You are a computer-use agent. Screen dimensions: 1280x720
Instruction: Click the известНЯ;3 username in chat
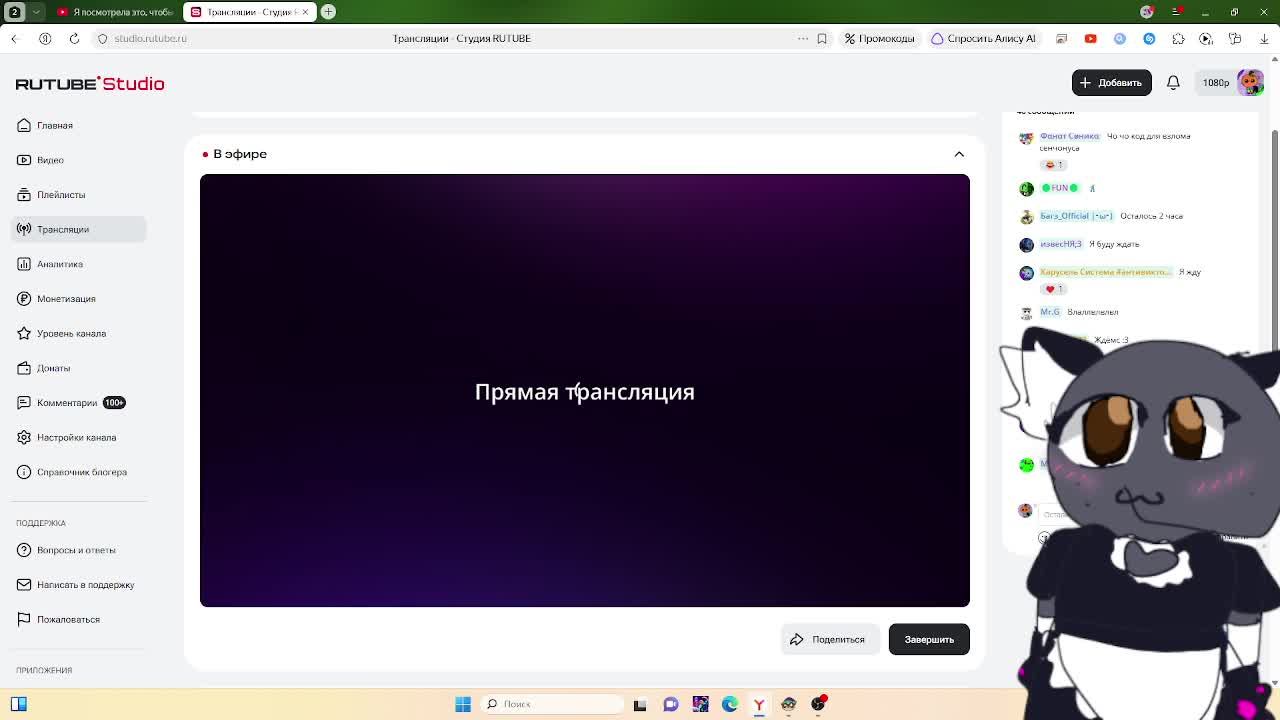pos(1061,244)
